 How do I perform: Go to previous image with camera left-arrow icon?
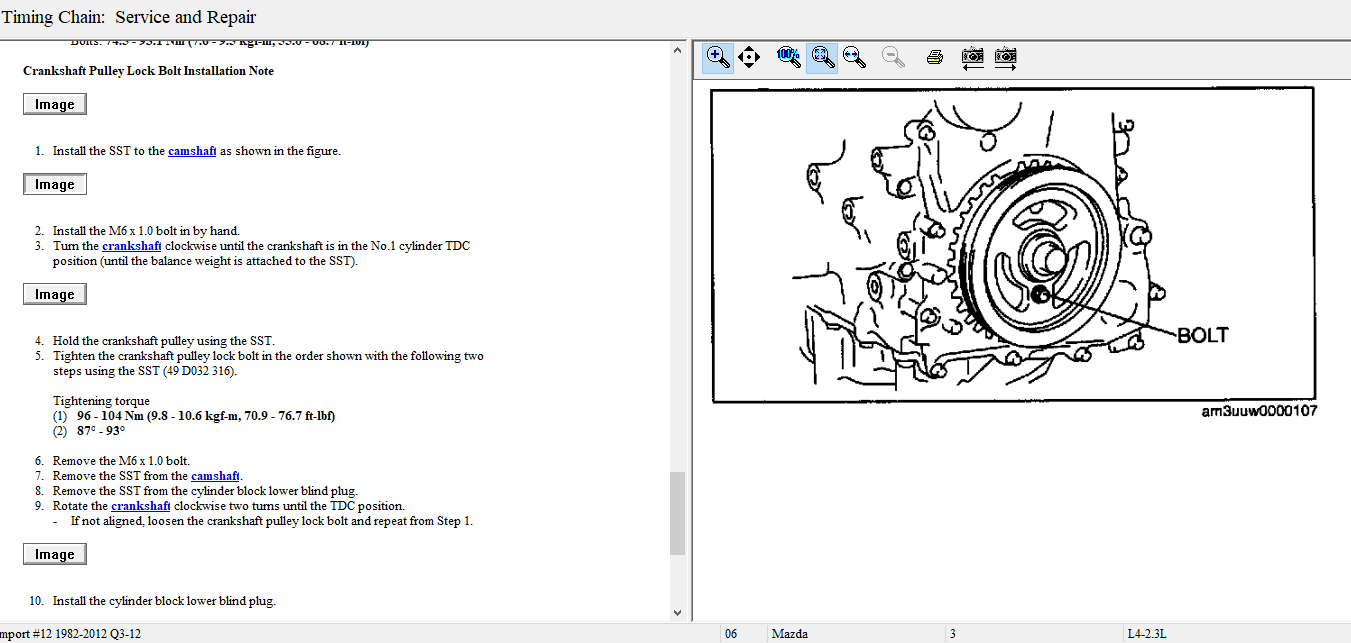coord(972,57)
